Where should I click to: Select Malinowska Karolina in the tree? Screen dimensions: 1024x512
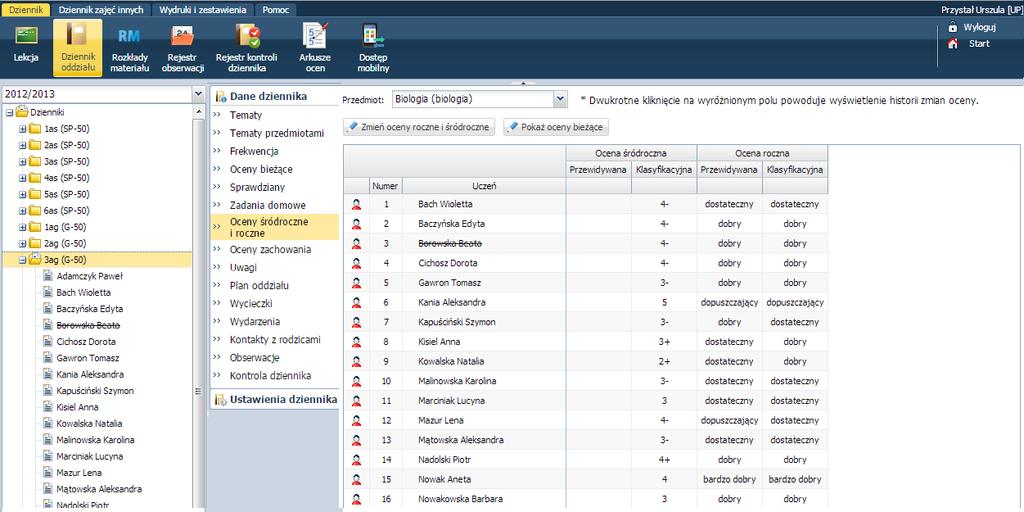tap(95, 440)
